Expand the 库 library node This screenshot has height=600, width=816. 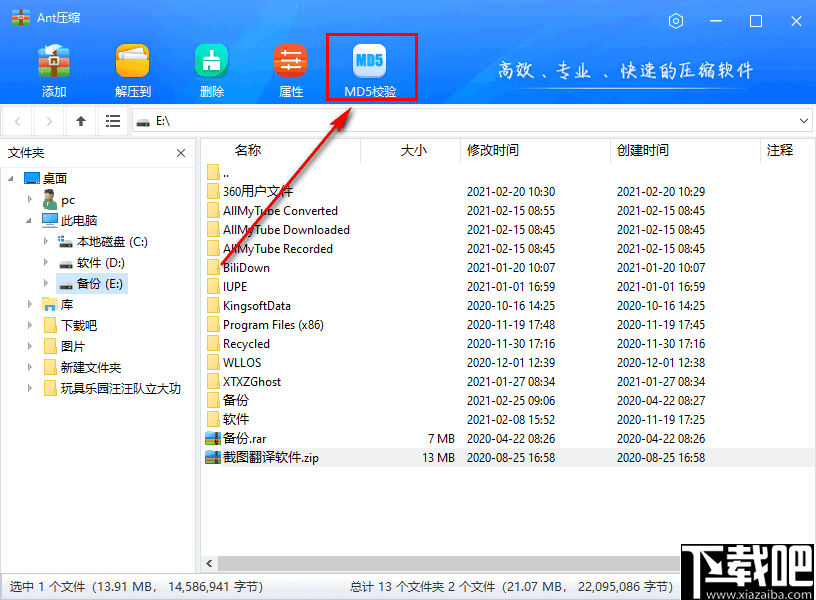30,304
